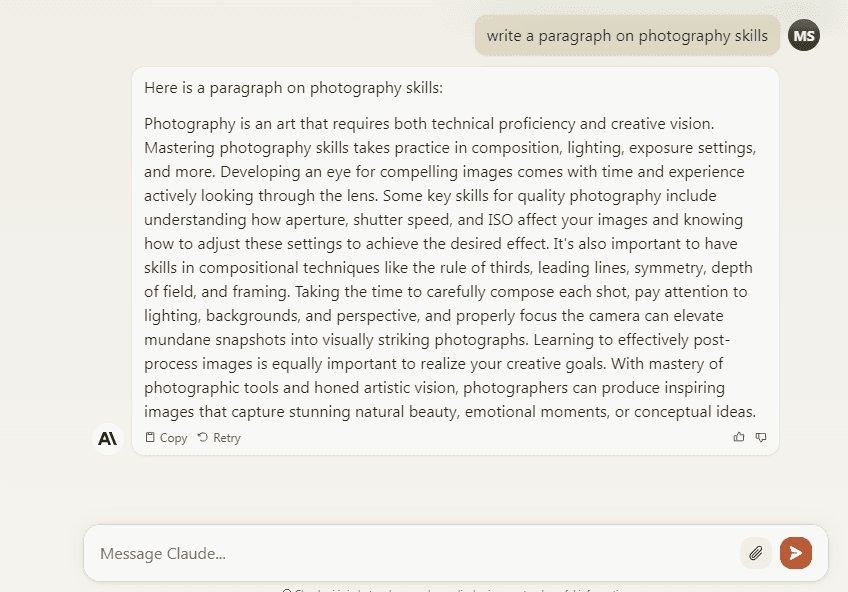This screenshot has height=592, width=848.
Task: Attach a file using the paperclip icon
Action: (756, 553)
